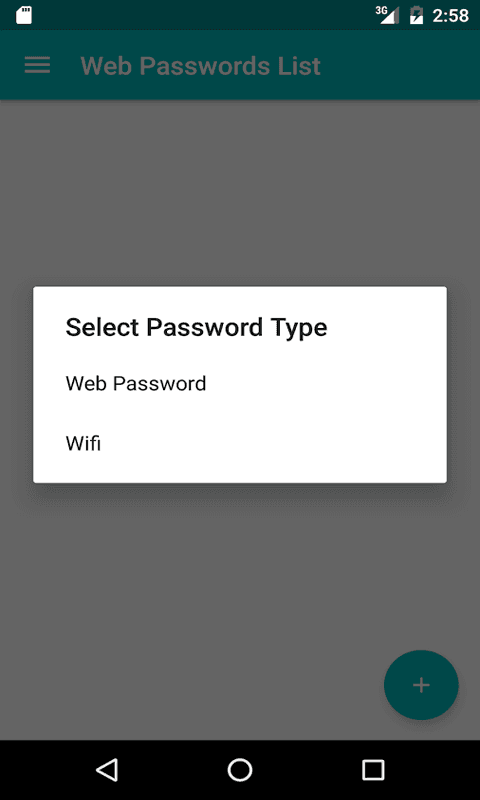Tap the floating plus add button
The image size is (480, 800).
point(421,685)
